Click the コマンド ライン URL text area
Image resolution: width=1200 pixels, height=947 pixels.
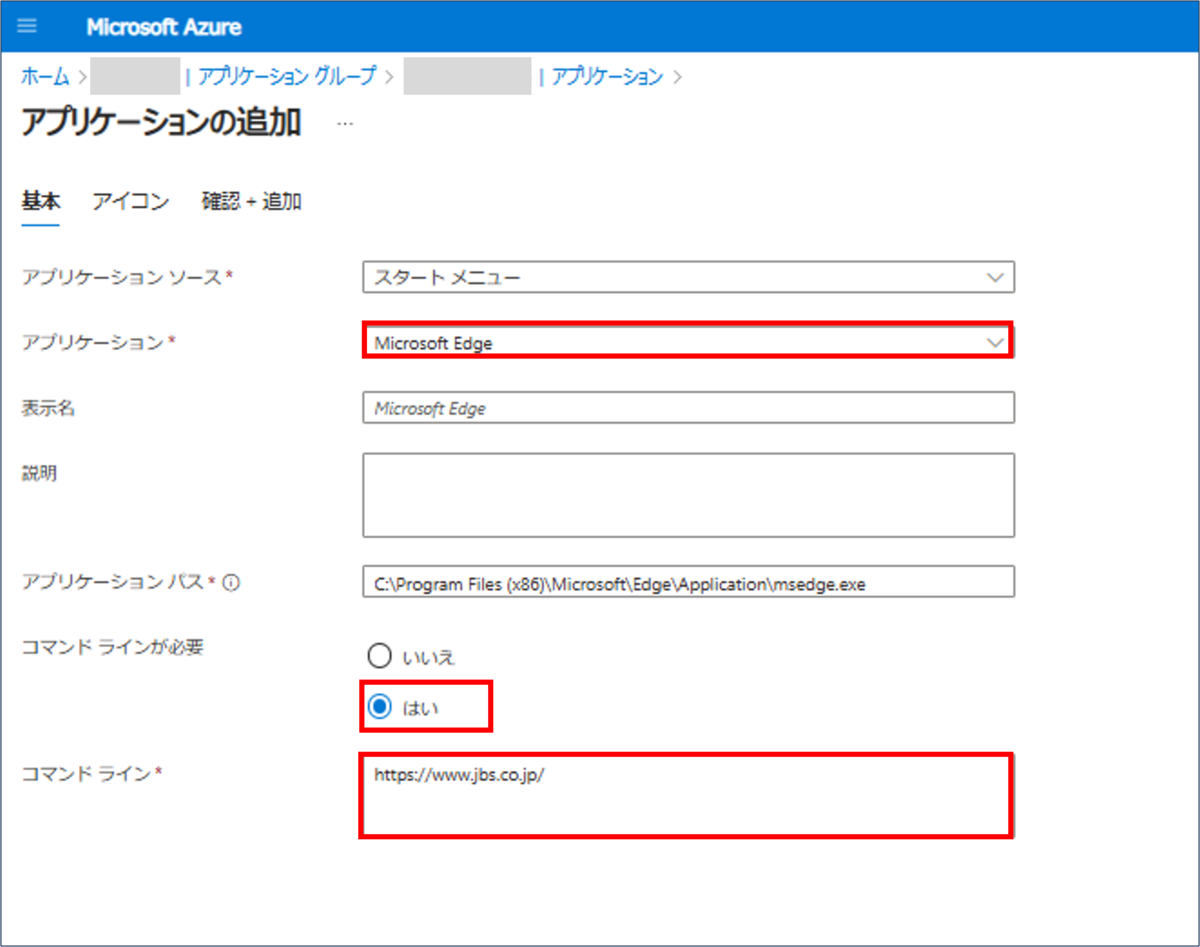tap(686, 796)
